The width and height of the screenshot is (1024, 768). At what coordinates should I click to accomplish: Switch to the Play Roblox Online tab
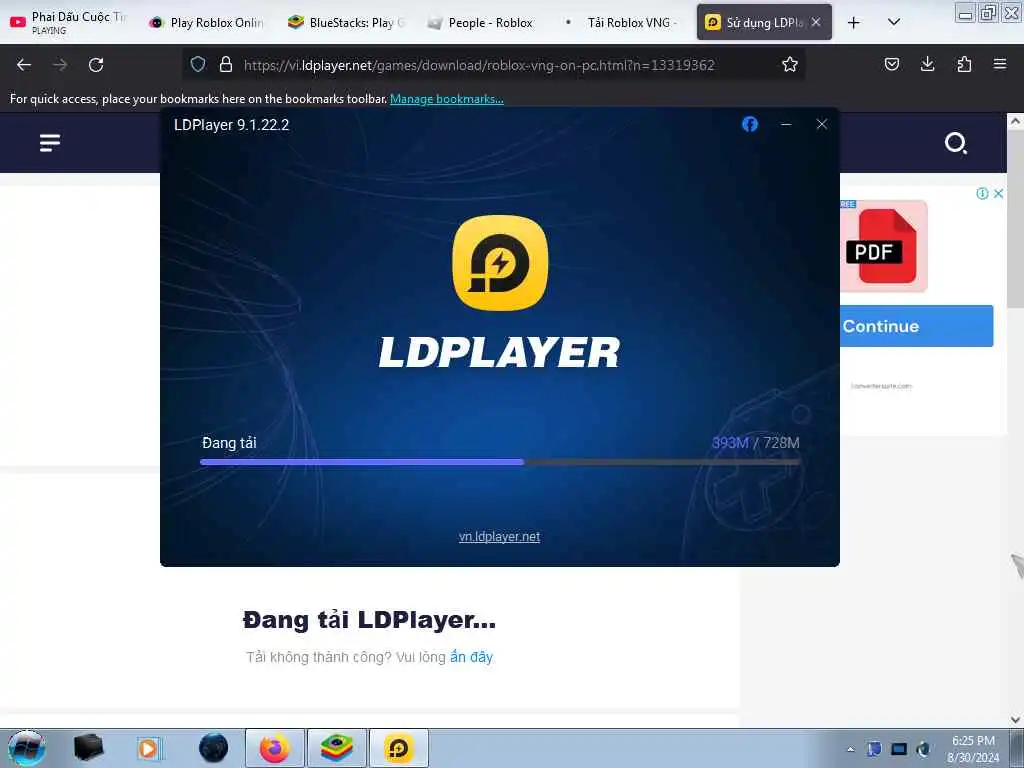click(206, 22)
